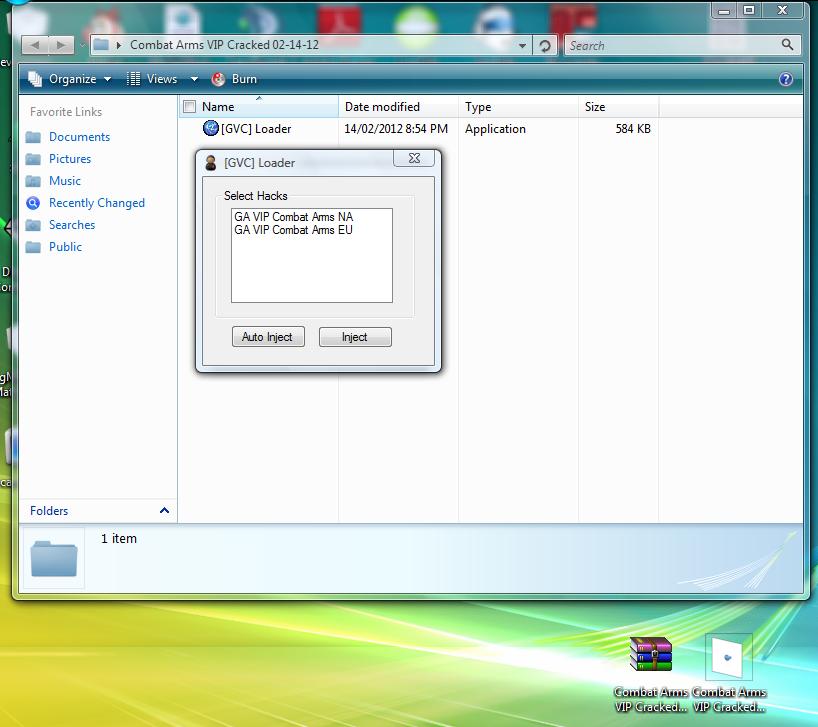
Task: Click the Public folder icon
Action: click(33, 247)
